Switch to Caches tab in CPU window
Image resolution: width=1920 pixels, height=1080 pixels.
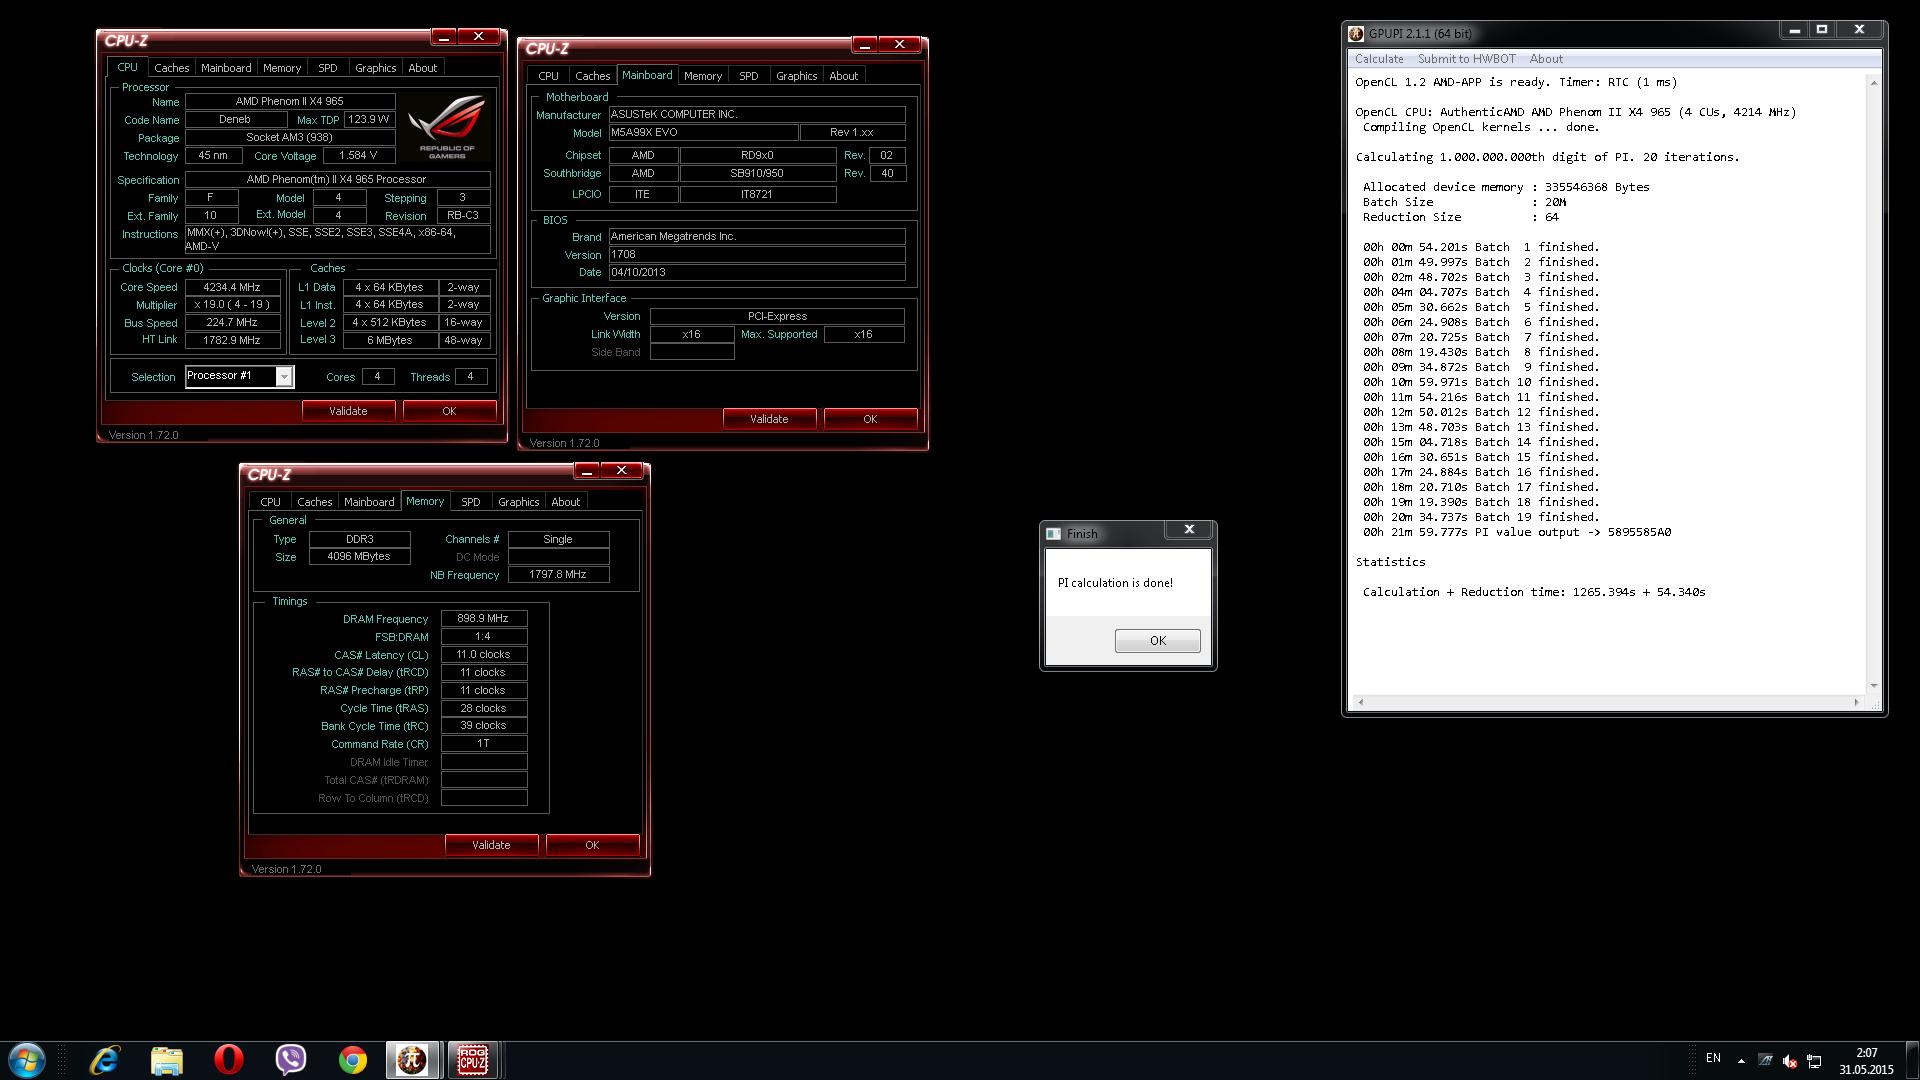(x=172, y=68)
